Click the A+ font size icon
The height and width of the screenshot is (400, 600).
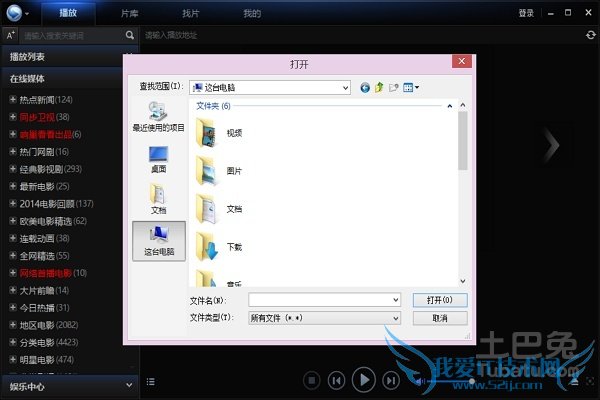click(10, 36)
